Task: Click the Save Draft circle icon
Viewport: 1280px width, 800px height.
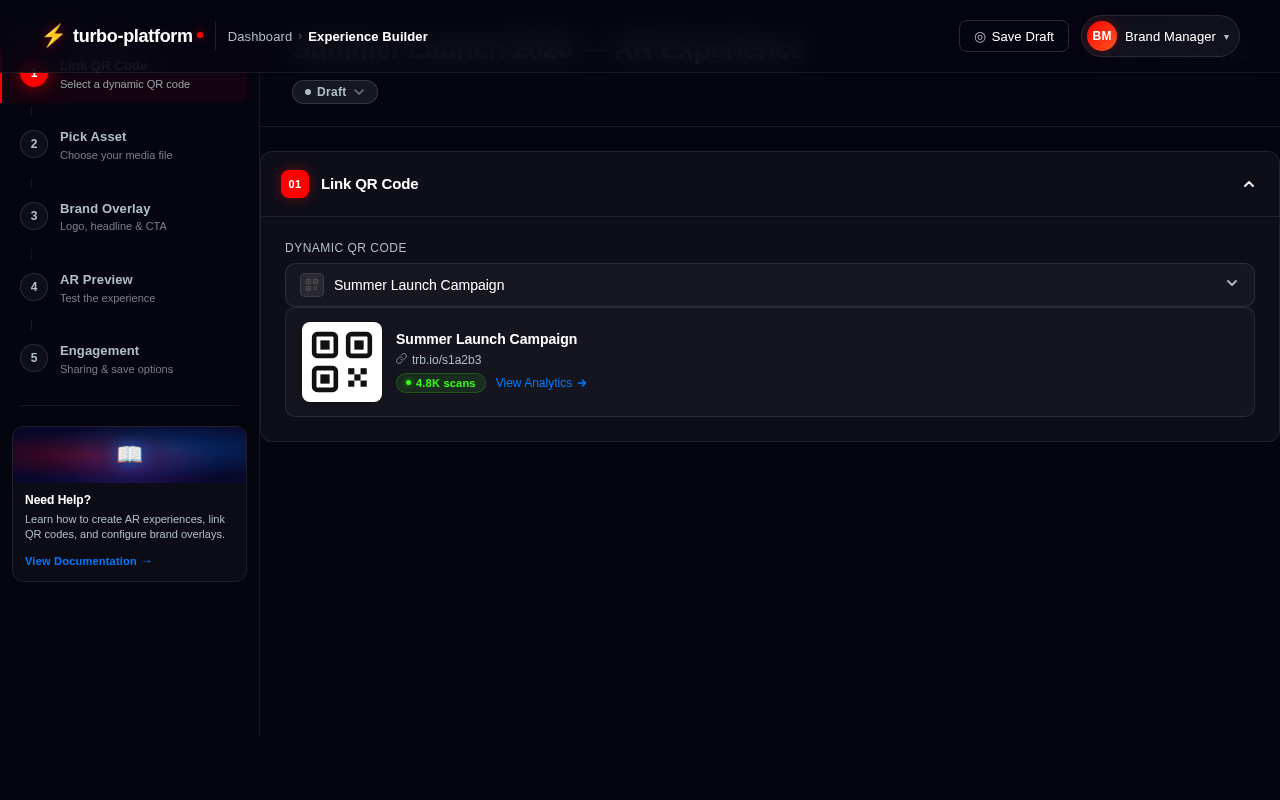Action: (979, 36)
